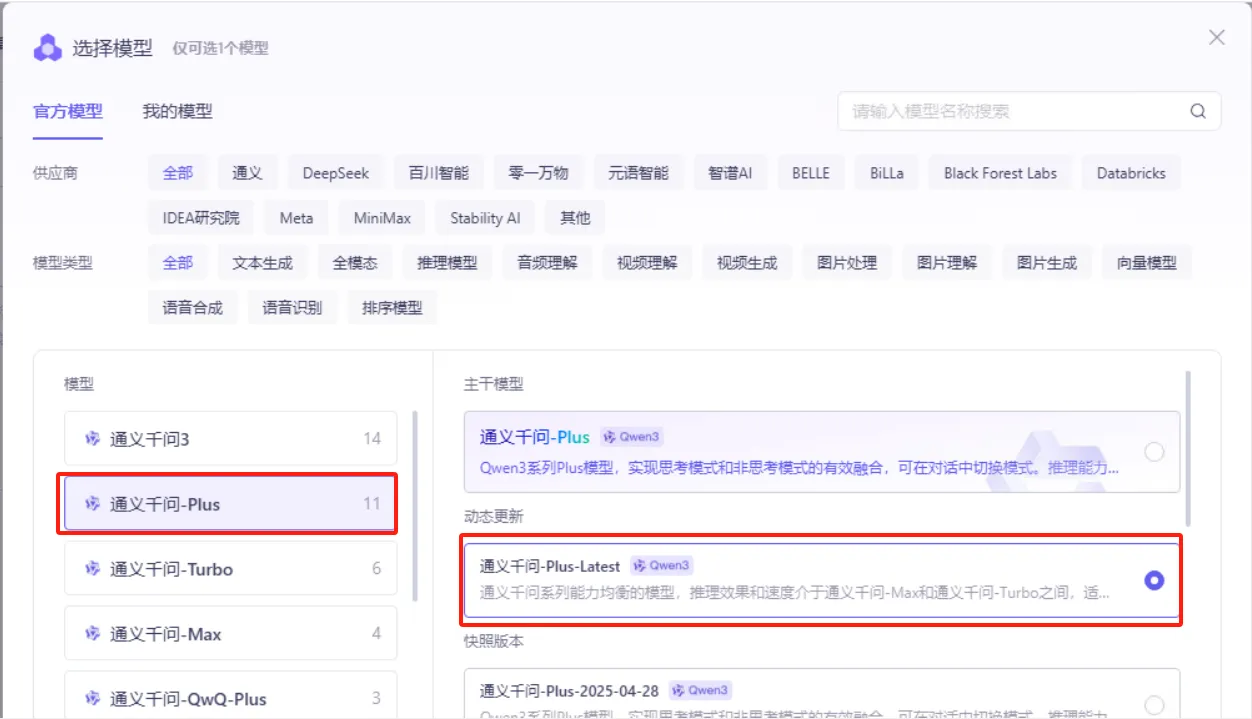Image resolution: width=1252 pixels, height=719 pixels.
Task: Click Qwen3 tag on 通义千问-Plus-Latest card
Action: pos(662,566)
